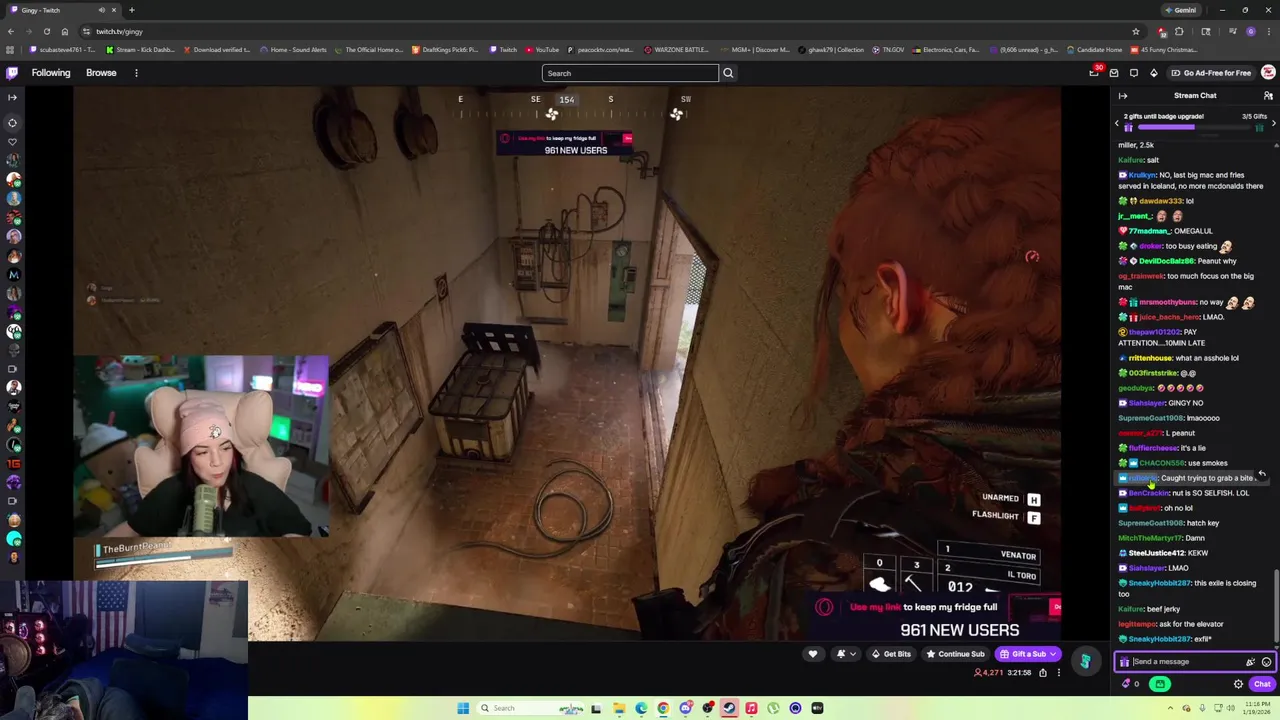
Task: Open the bookmarks apps grid icon
Action: [x=11, y=49]
